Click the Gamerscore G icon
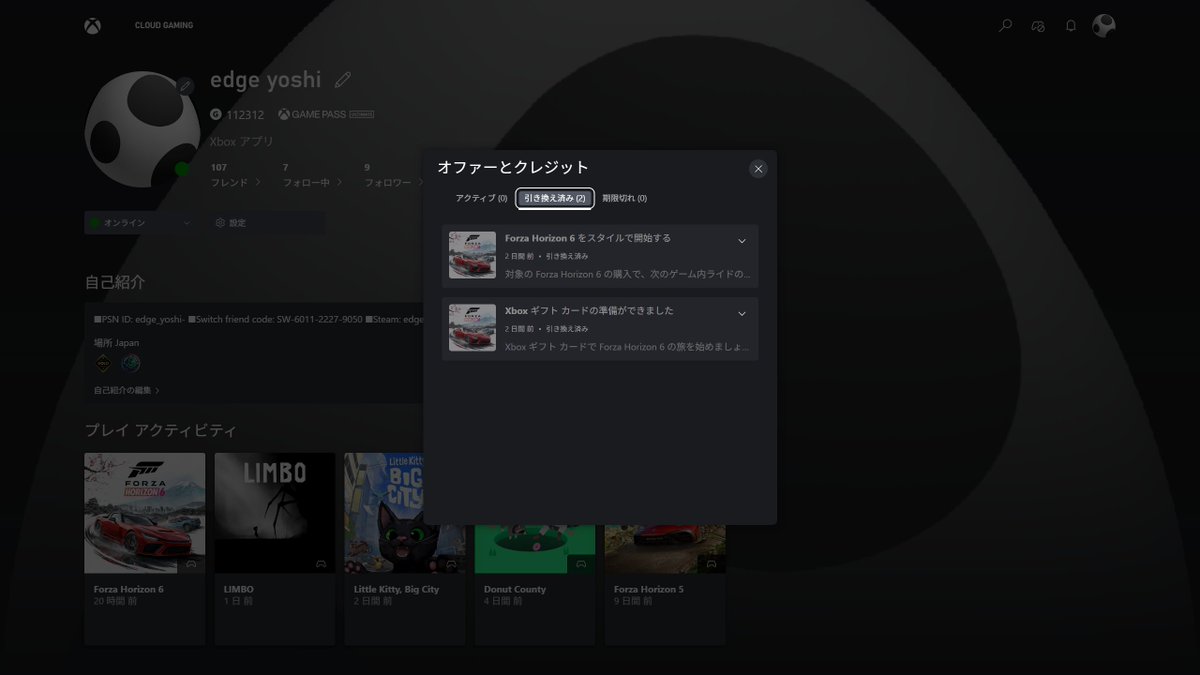Image resolution: width=1200 pixels, height=675 pixels. click(216, 114)
